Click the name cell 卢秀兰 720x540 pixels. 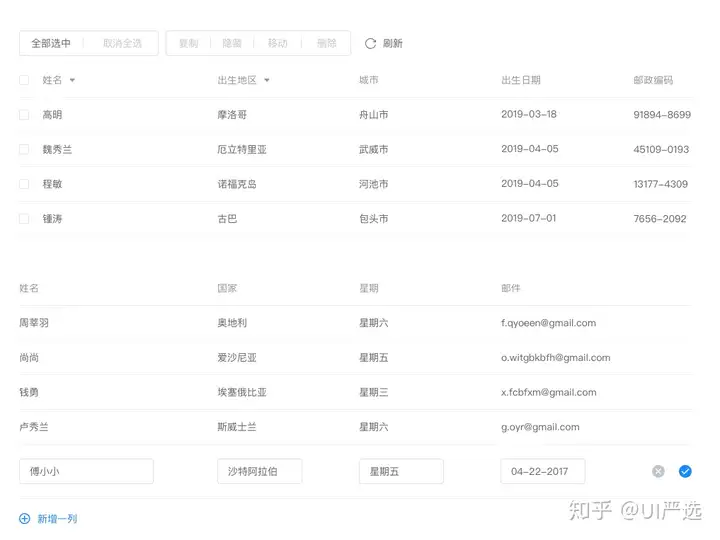(x=34, y=427)
